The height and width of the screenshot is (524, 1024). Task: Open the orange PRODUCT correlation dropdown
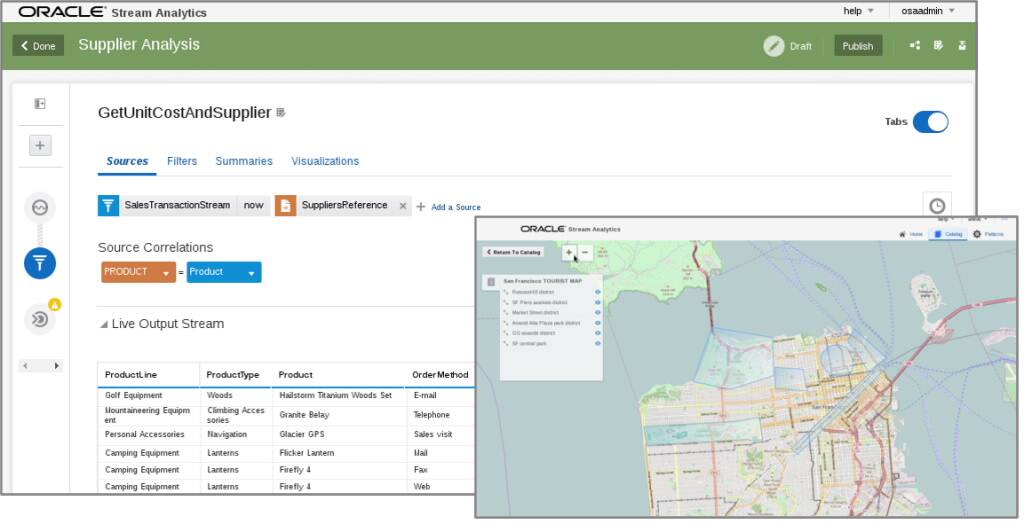tap(166, 273)
